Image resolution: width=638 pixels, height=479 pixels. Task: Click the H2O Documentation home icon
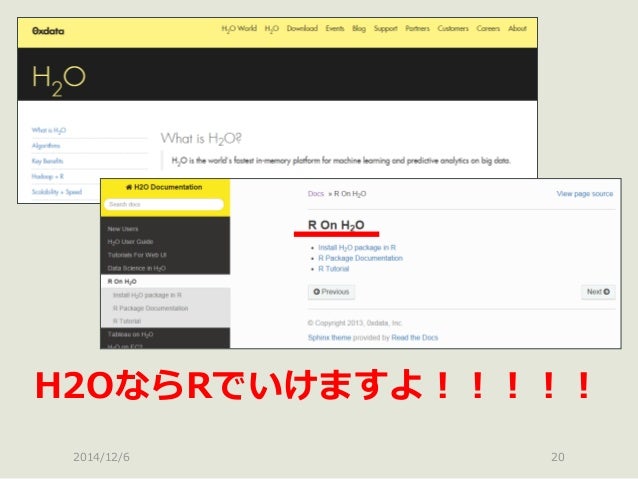click(129, 187)
